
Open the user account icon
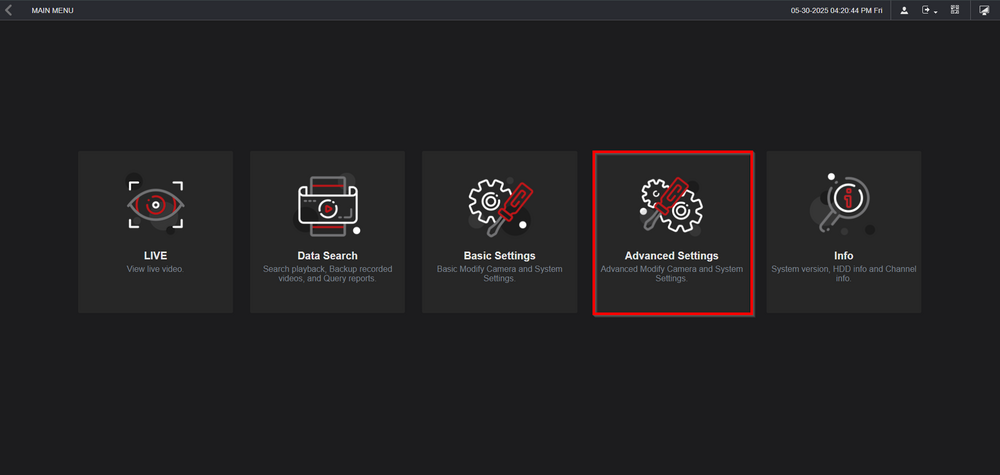pyautogui.click(x=904, y=10)
